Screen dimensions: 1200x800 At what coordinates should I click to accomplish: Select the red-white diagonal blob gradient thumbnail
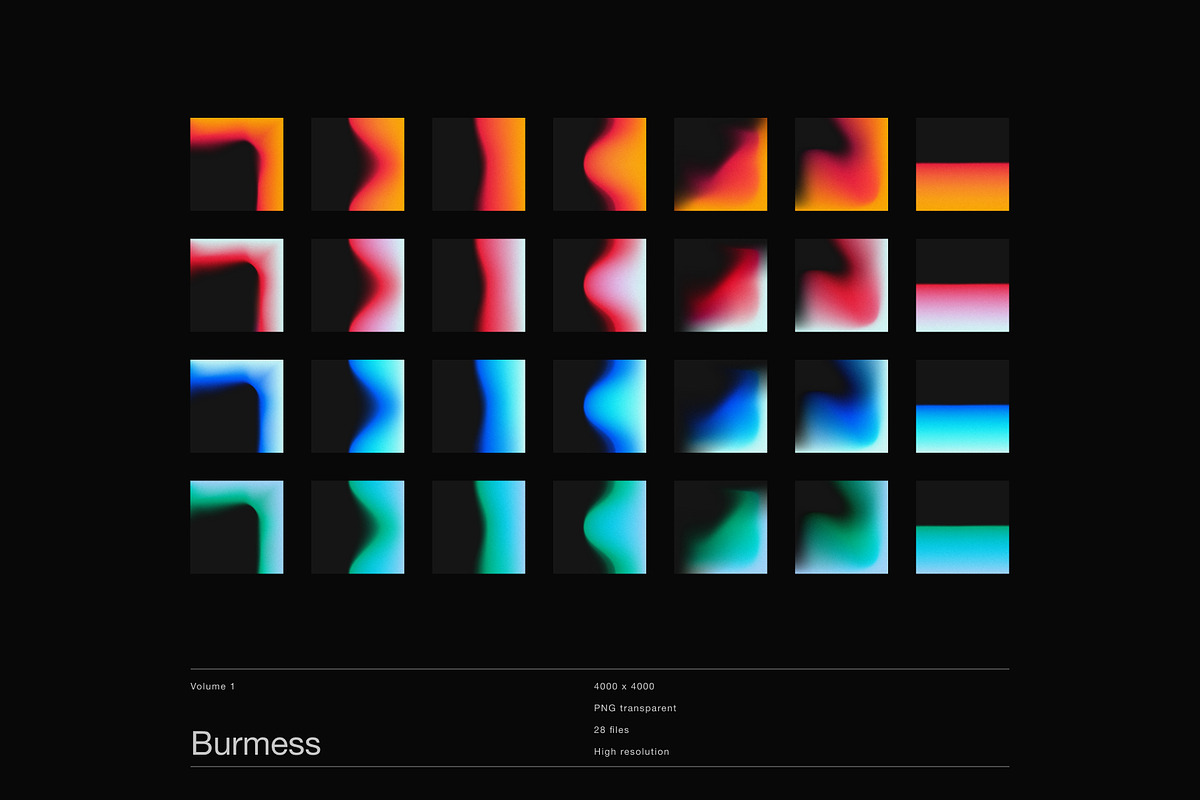coord(720,285)
